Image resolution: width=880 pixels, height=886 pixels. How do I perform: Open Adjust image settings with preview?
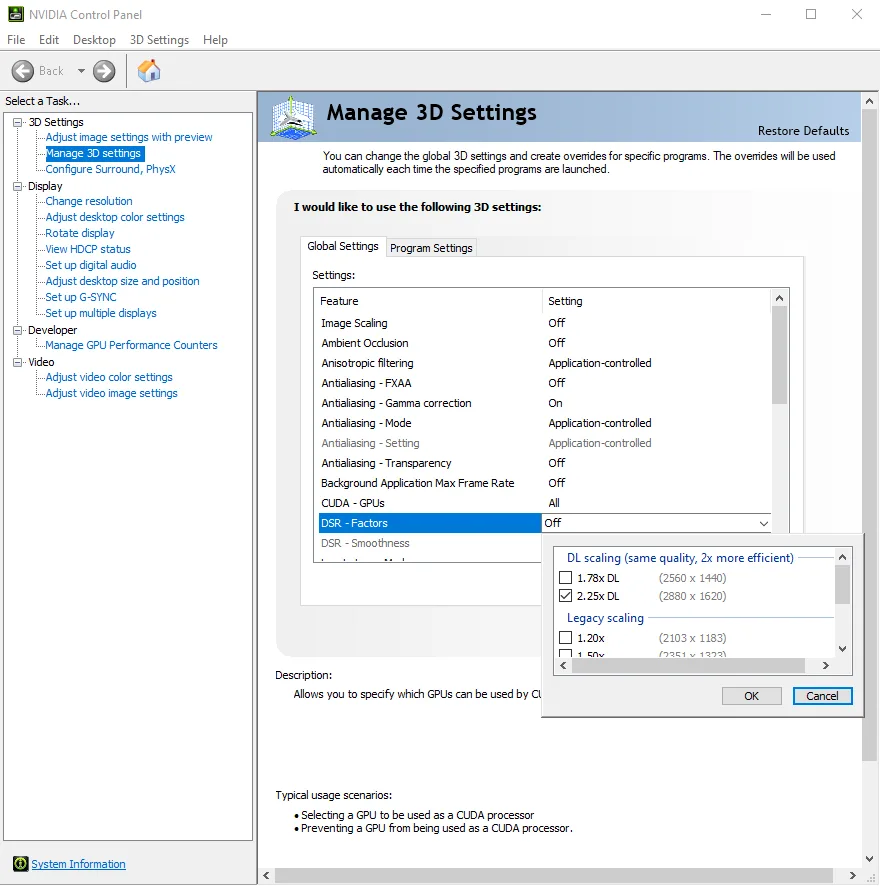129,137
